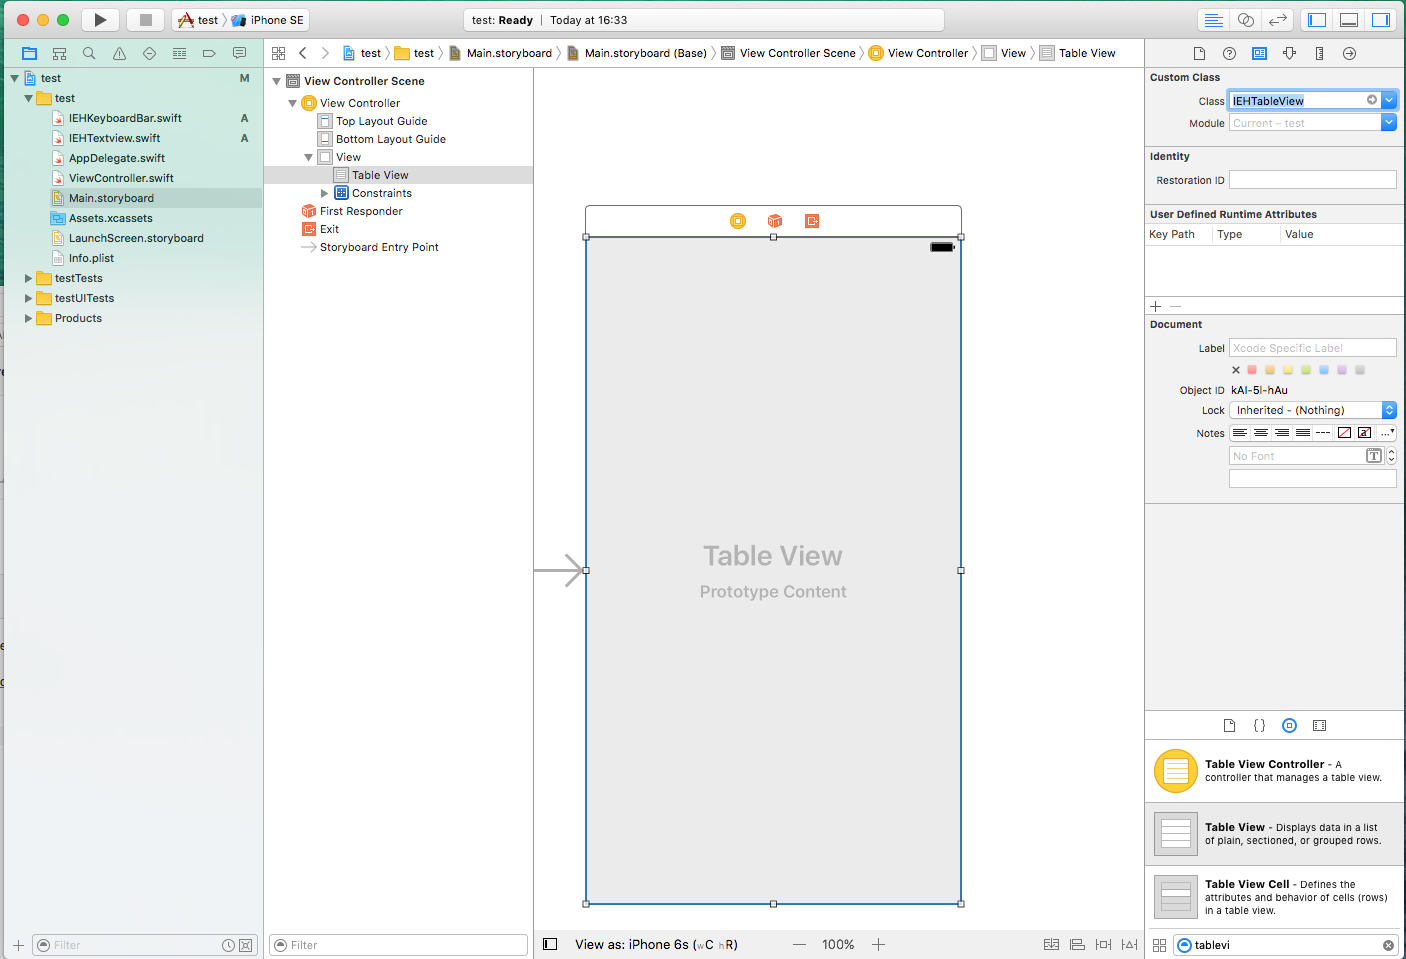Viewport: 1406px width, 959px height.
Task: Toggle the navigator pane
Action: click(1317, 20)
